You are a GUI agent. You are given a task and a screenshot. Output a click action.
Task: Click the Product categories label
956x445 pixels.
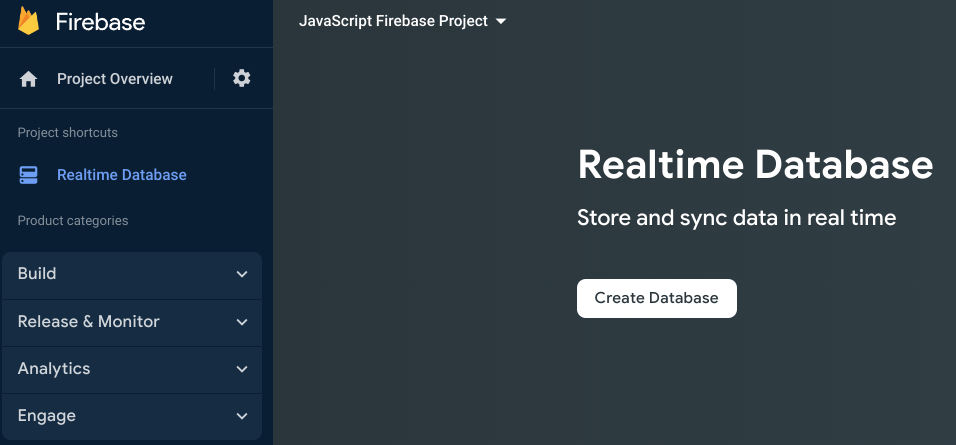point(73,220)
